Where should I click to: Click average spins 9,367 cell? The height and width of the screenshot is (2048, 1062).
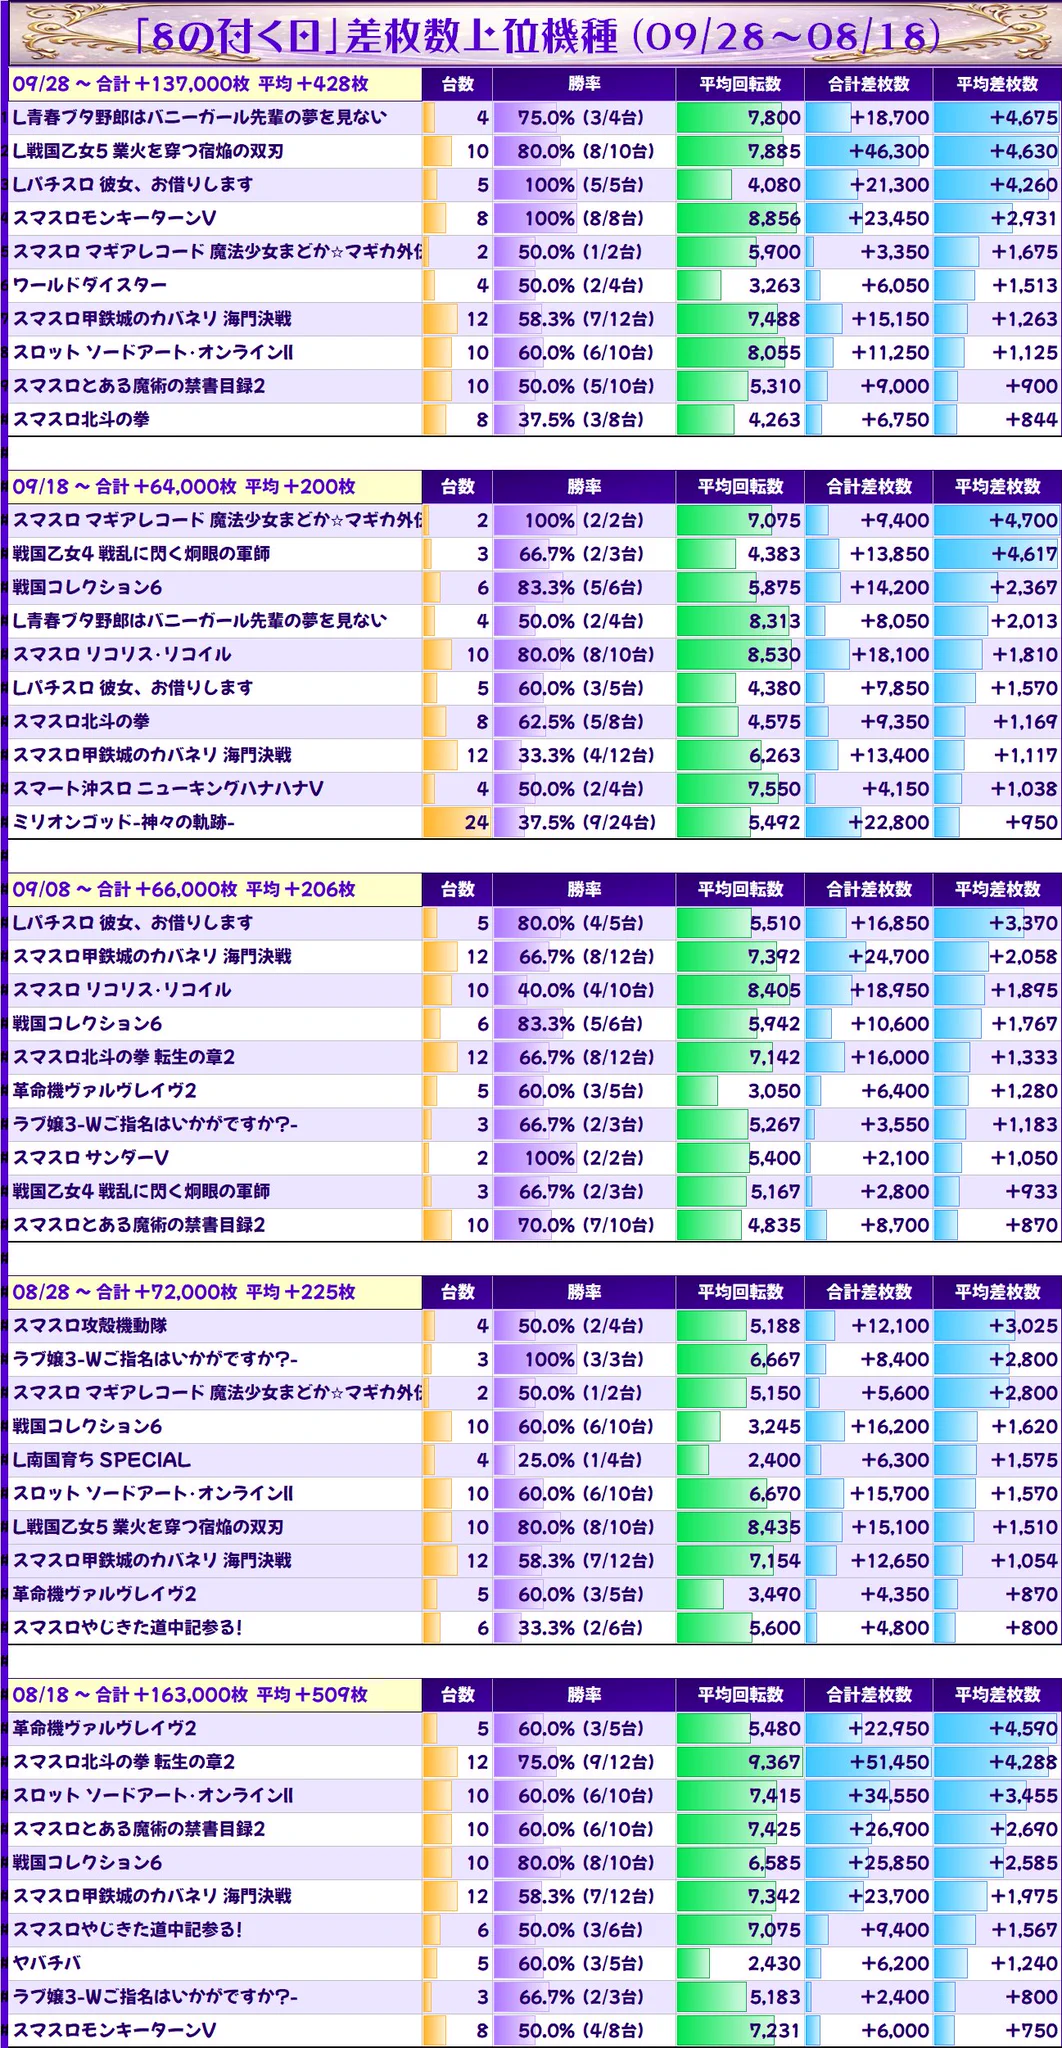[x=740, y=1763]
